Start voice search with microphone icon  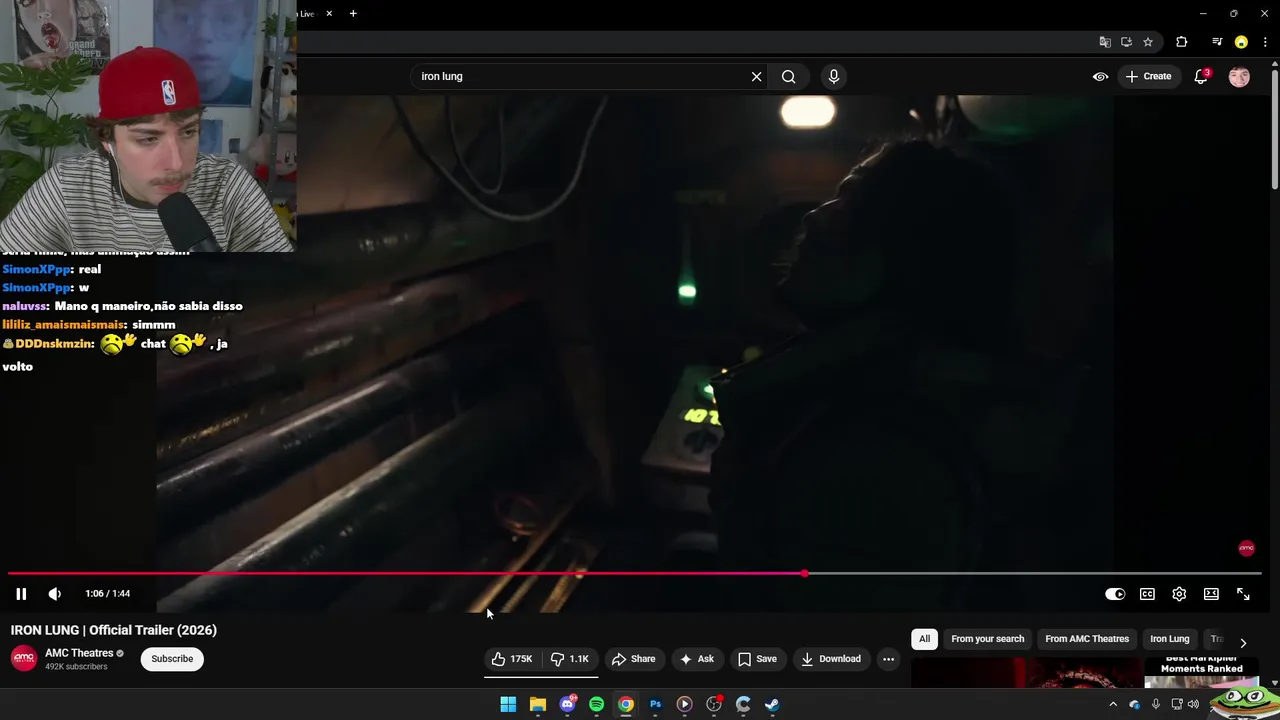(x=834, y=76)
